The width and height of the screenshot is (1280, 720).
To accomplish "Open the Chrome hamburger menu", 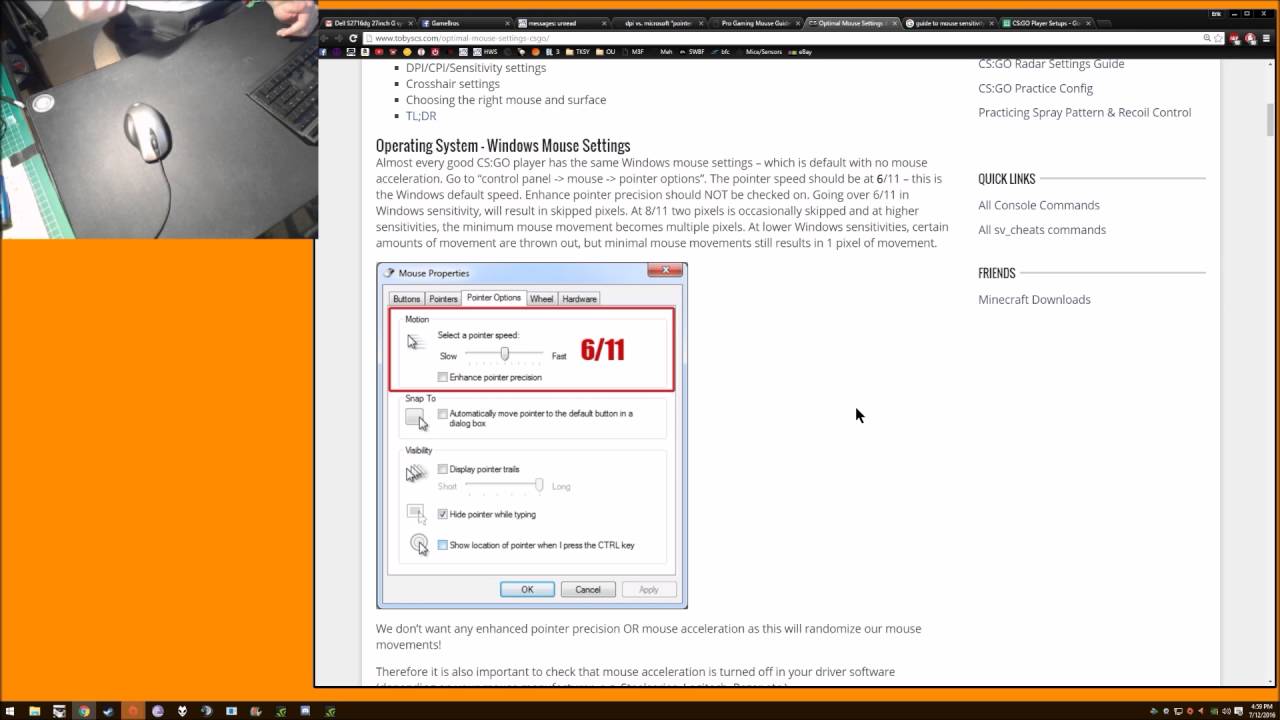I will coord(1267,38).
